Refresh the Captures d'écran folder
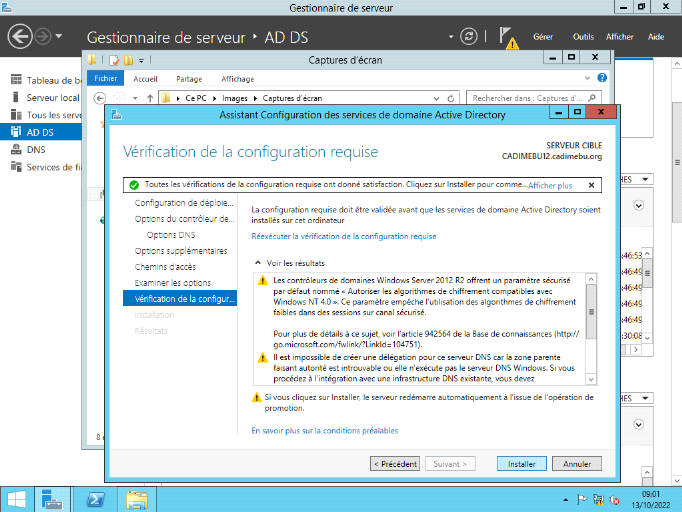682x512 pixels. click(x=451, y=99)
